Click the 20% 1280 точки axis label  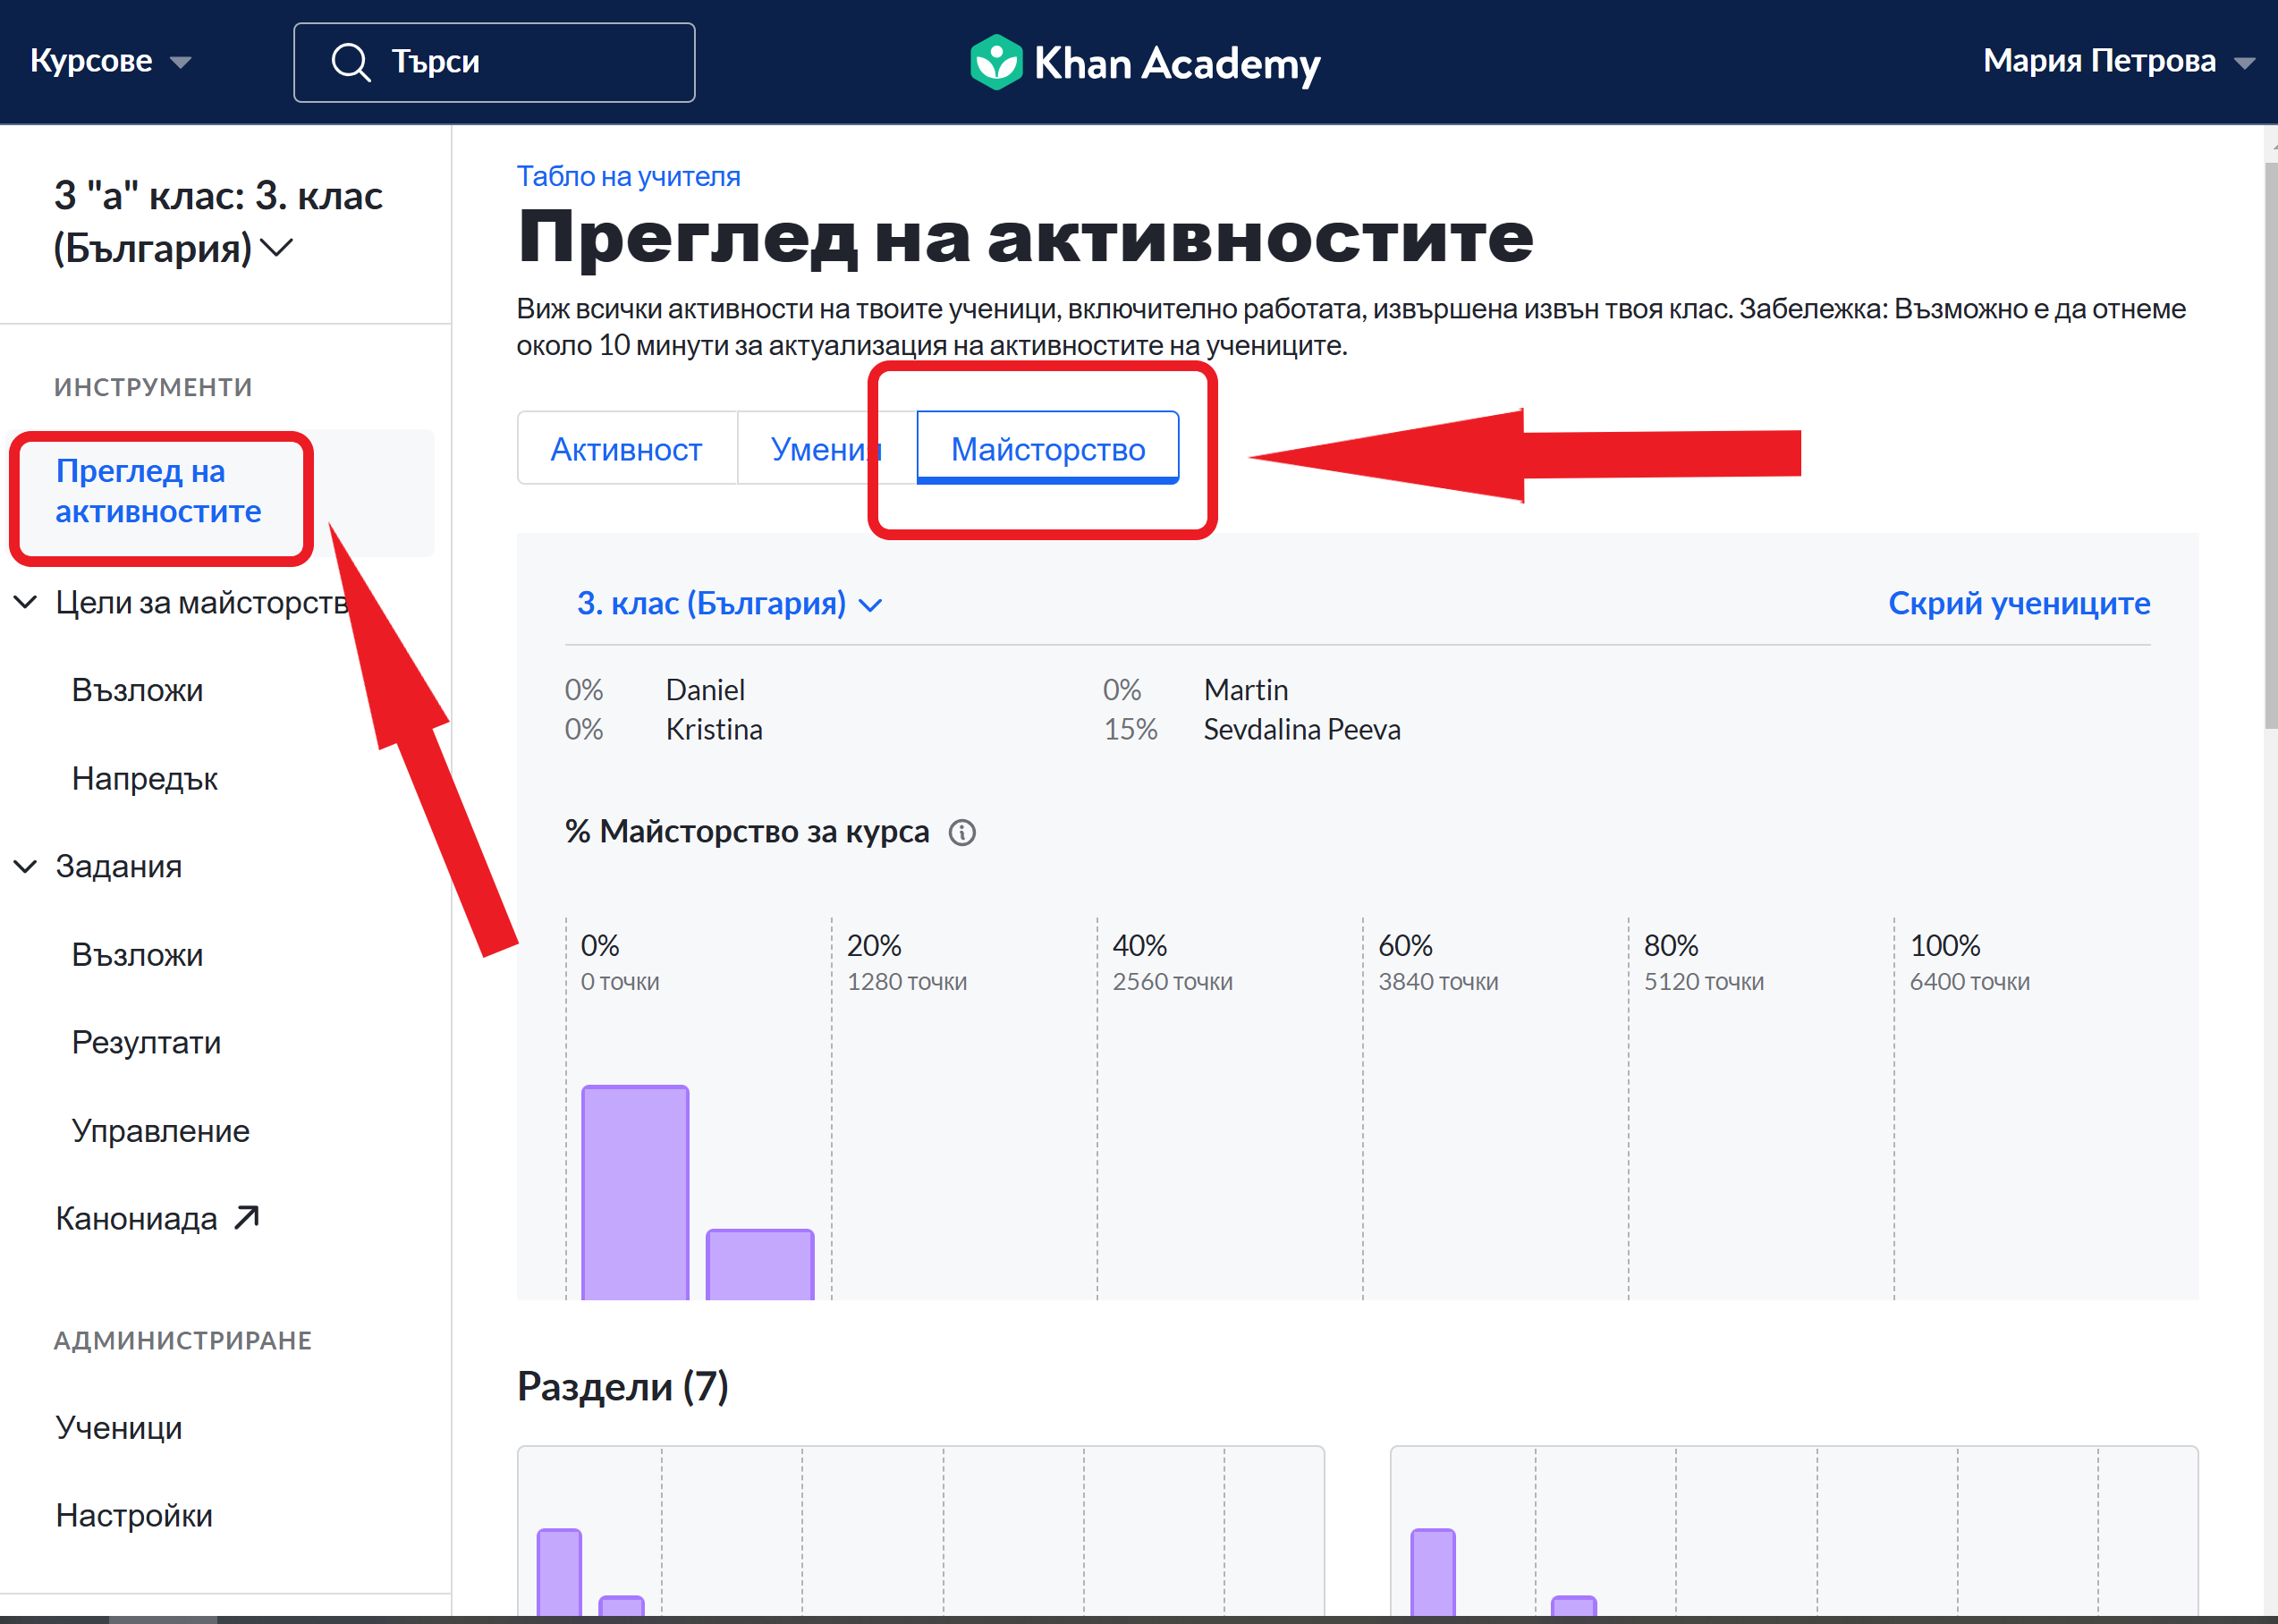[x=907, y=961]
